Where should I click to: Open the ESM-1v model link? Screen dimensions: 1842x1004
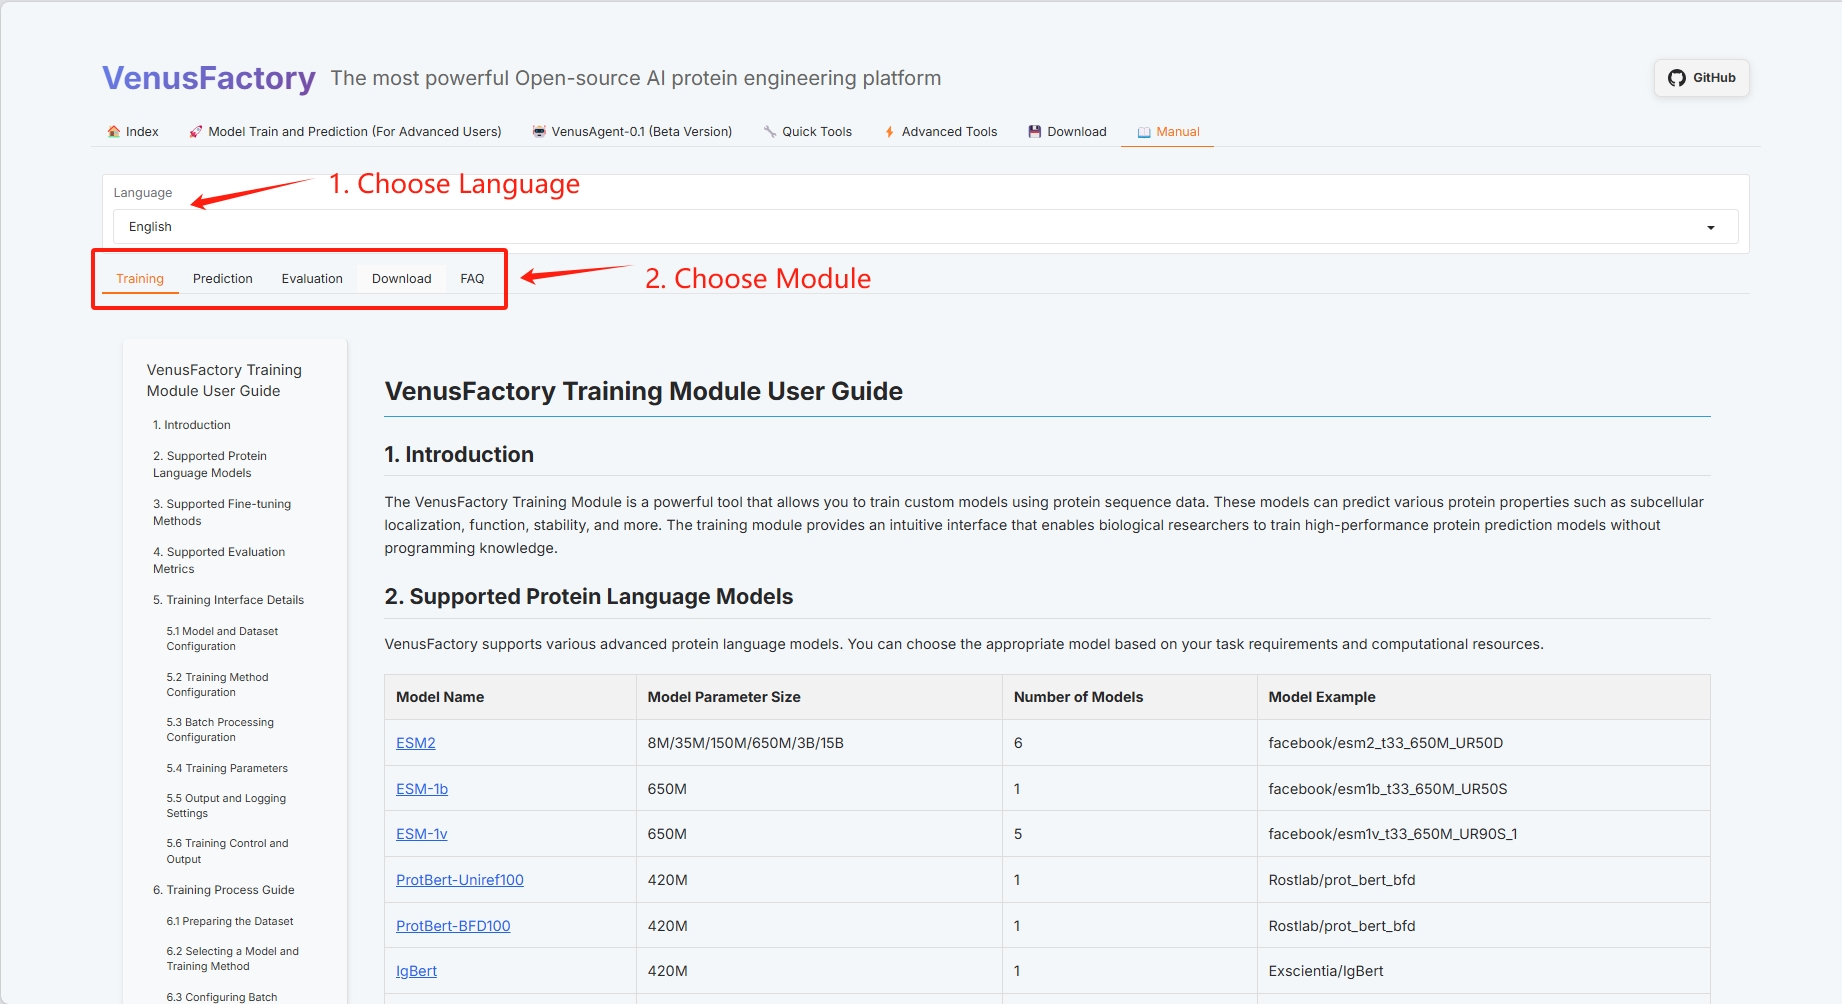(421, 834)
